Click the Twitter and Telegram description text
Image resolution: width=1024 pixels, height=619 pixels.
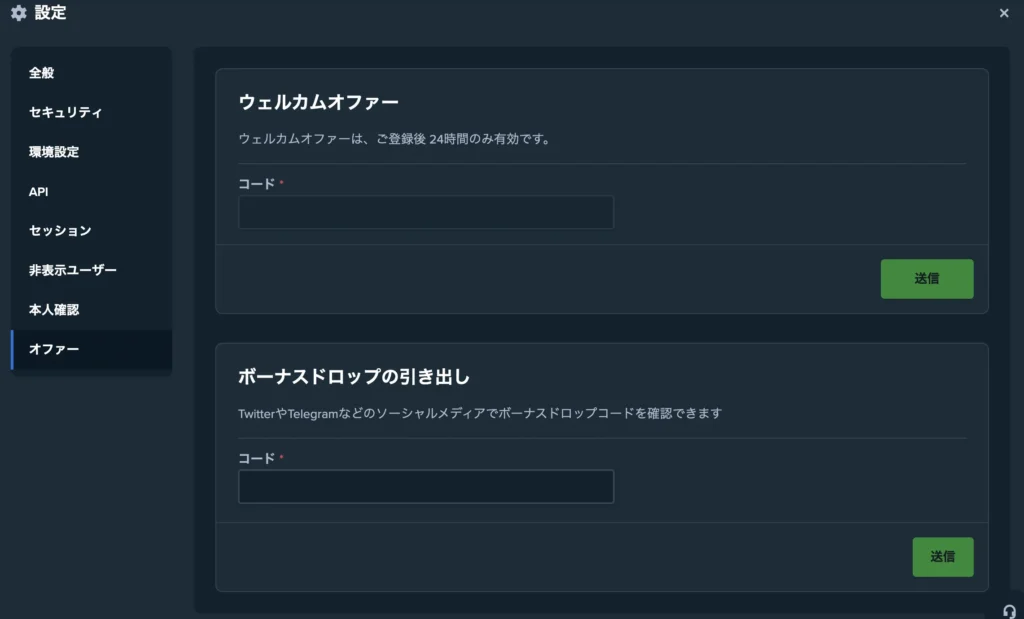click(x=480, y=413)
